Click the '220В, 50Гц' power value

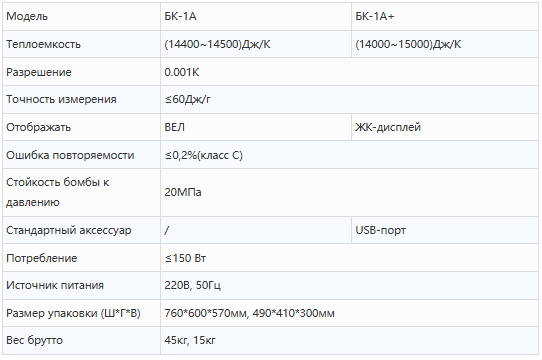tap(193, 285)
